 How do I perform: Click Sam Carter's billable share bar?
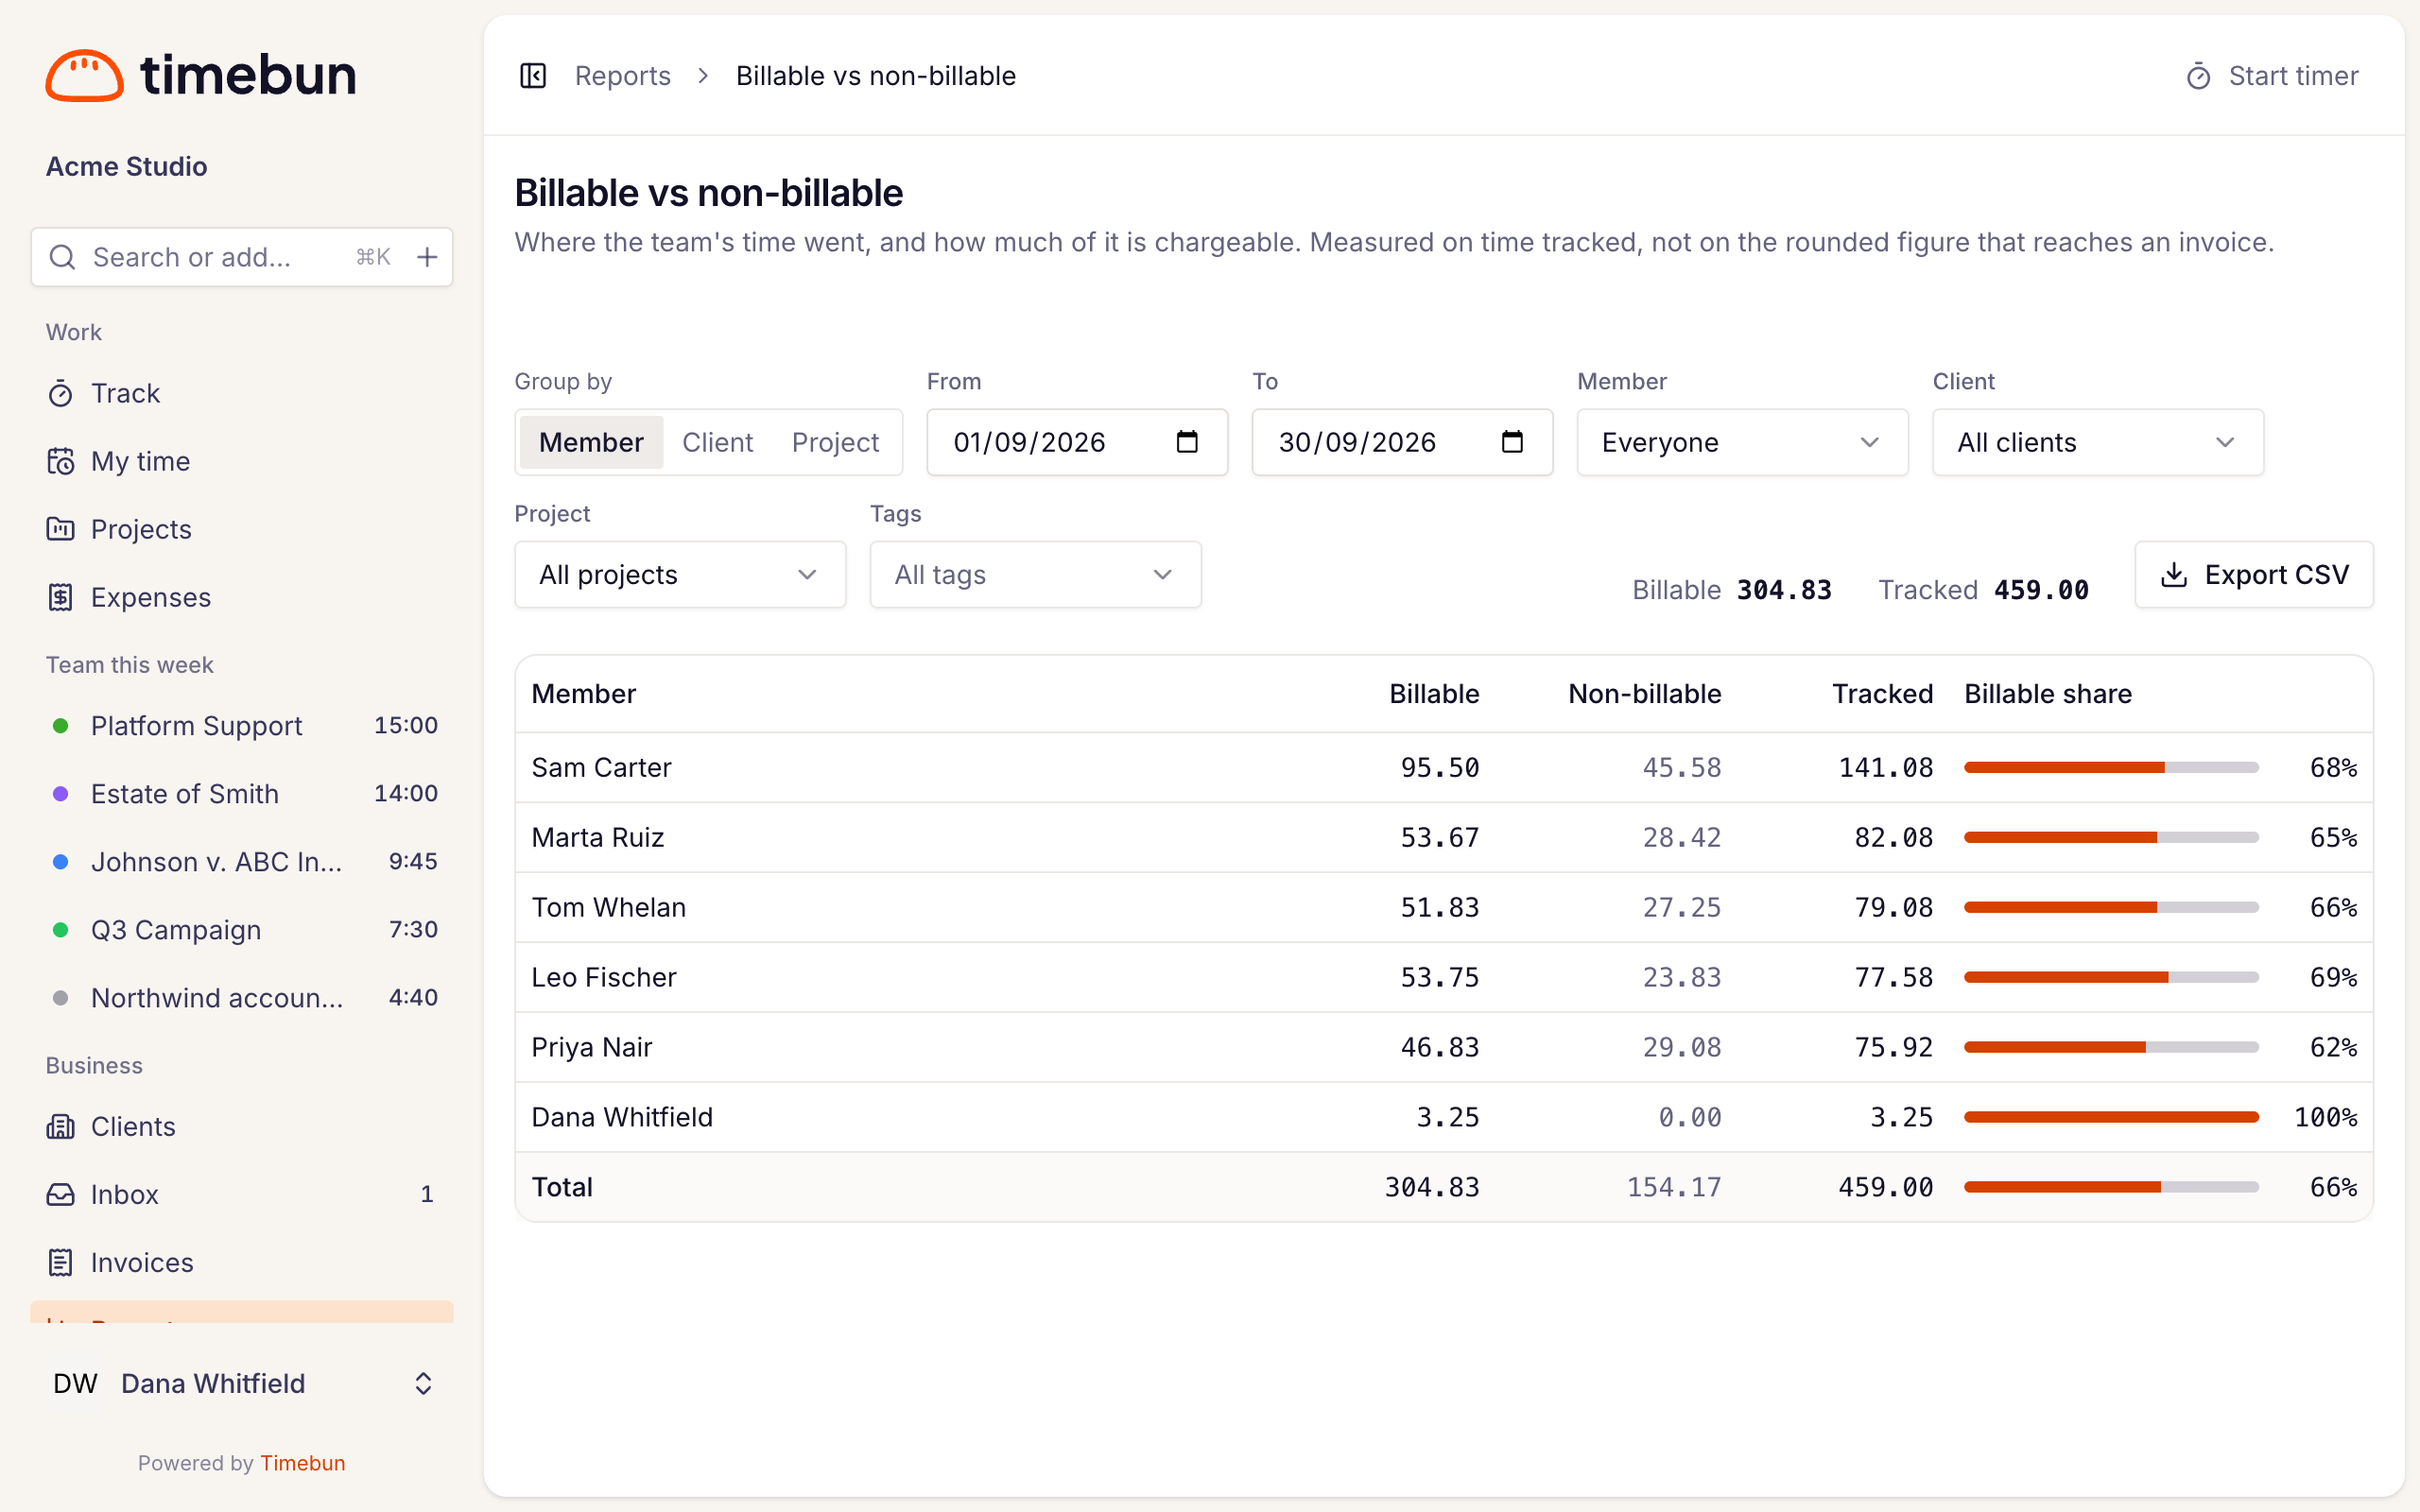[x=2111, y=768]
